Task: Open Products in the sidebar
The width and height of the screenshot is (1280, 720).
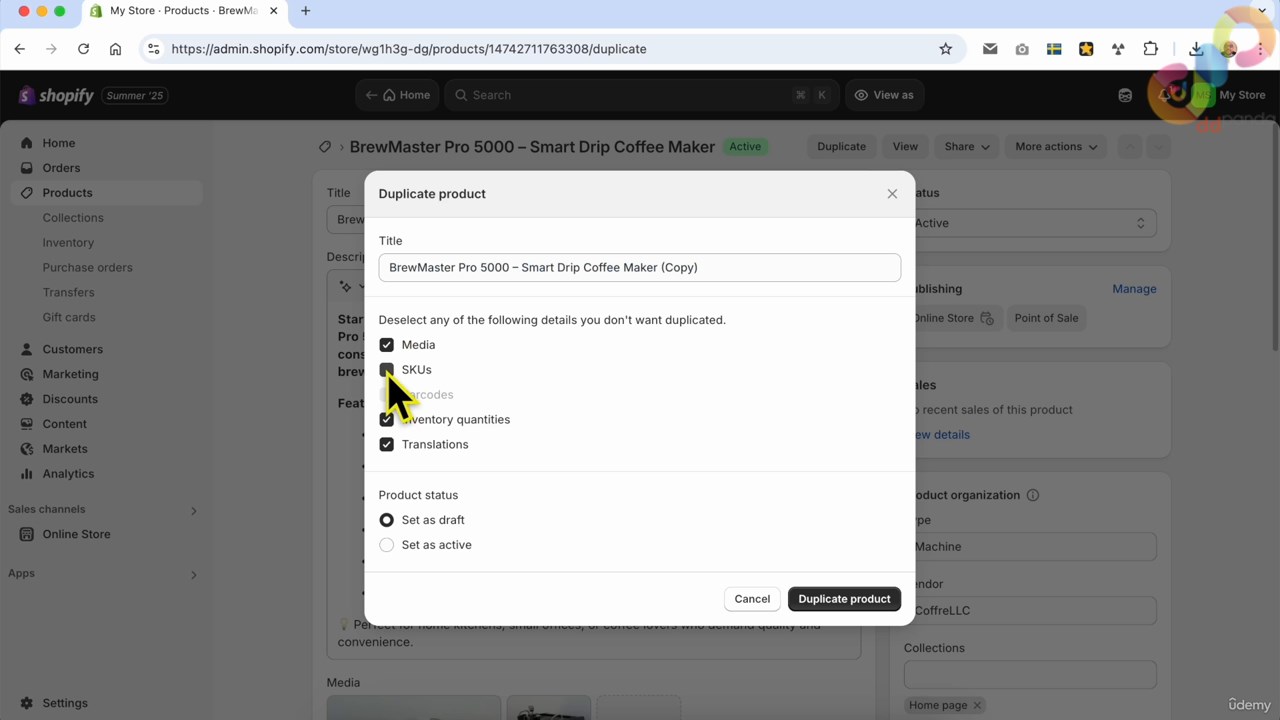Action: click(x=67, y=193)
